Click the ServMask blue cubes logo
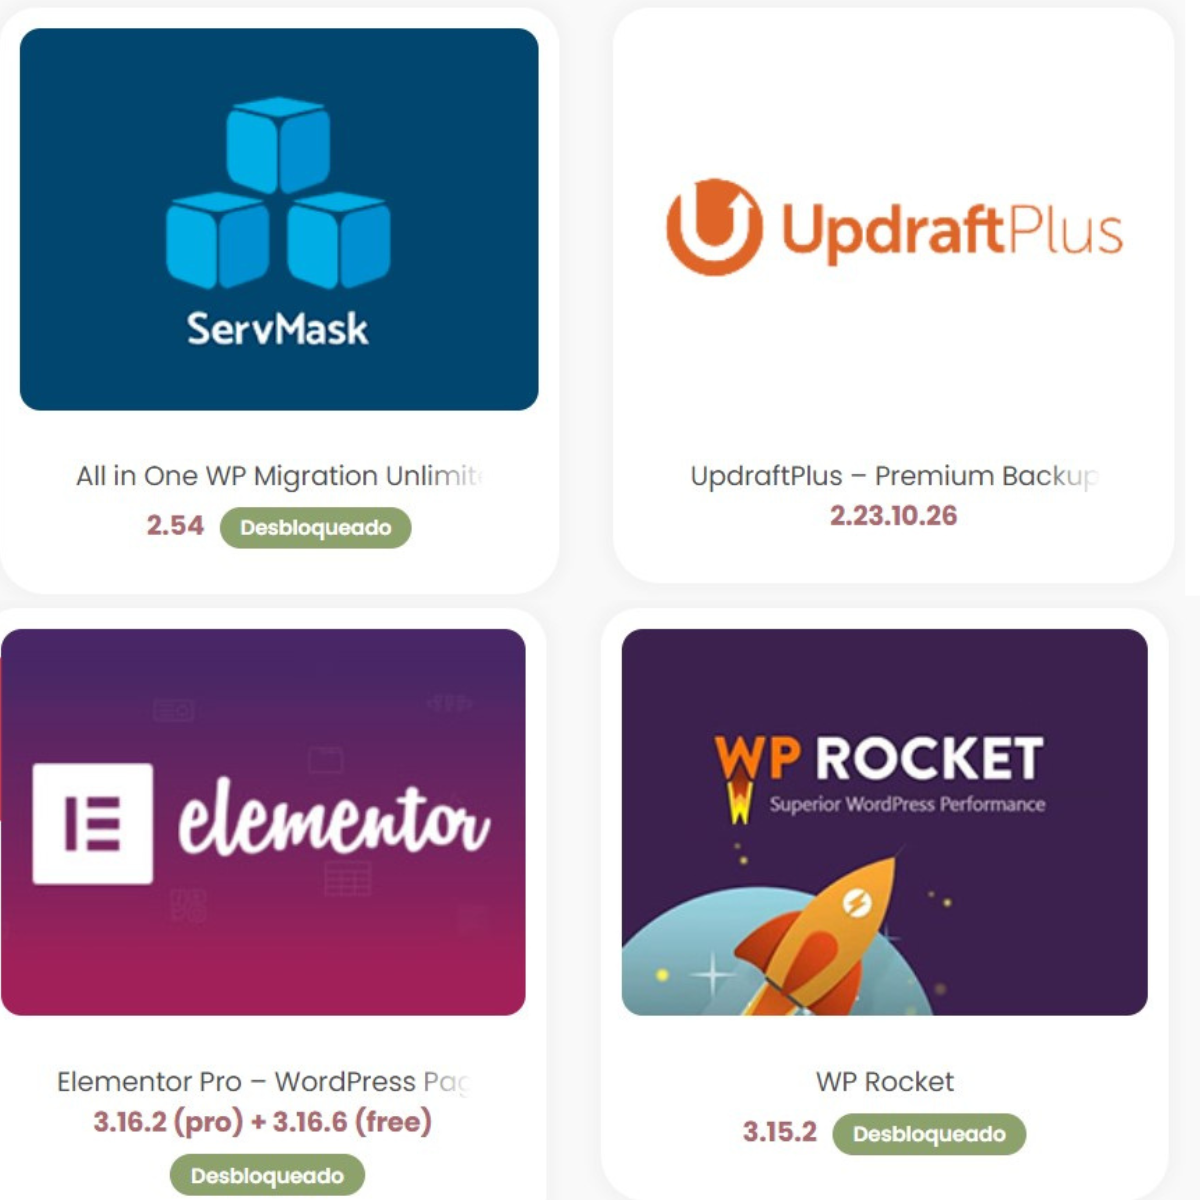 278,193
